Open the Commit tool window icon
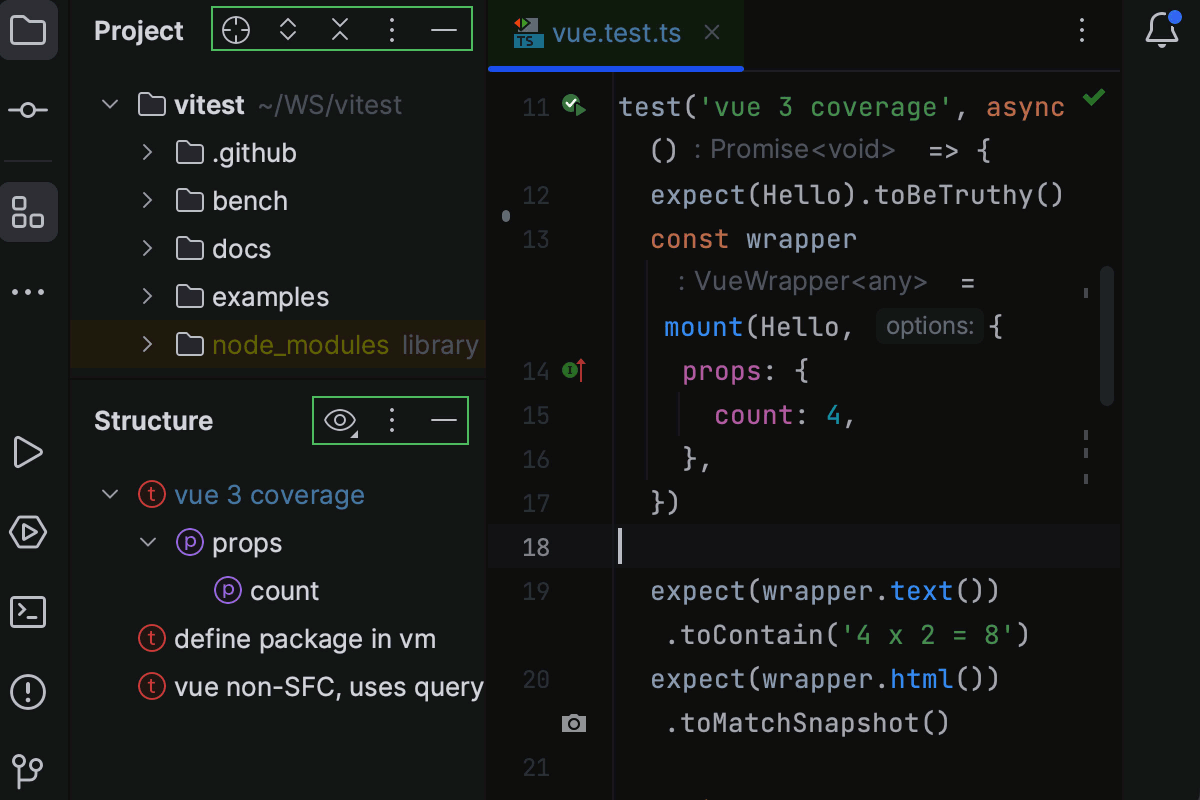 coord(28,110)
